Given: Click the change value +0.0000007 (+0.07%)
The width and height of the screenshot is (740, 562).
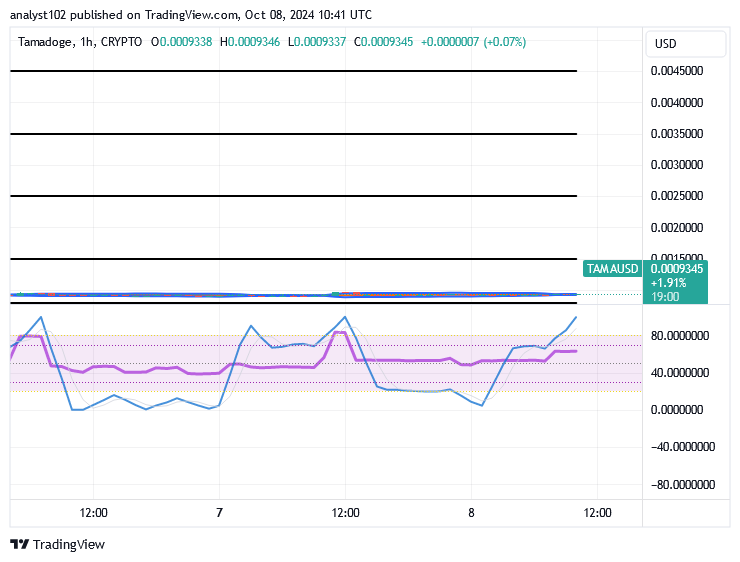Looking at the screenshot, I should point(473,42).
